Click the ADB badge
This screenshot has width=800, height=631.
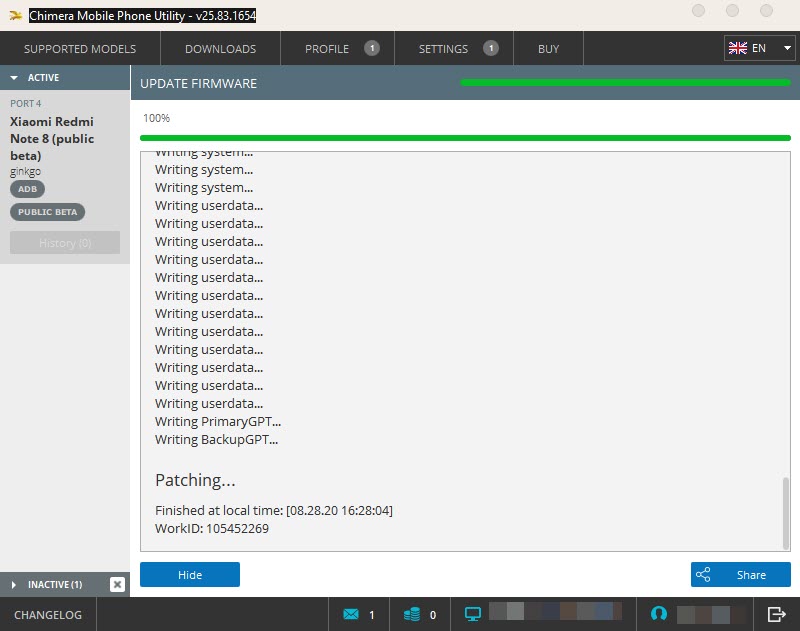coord(28,189)
